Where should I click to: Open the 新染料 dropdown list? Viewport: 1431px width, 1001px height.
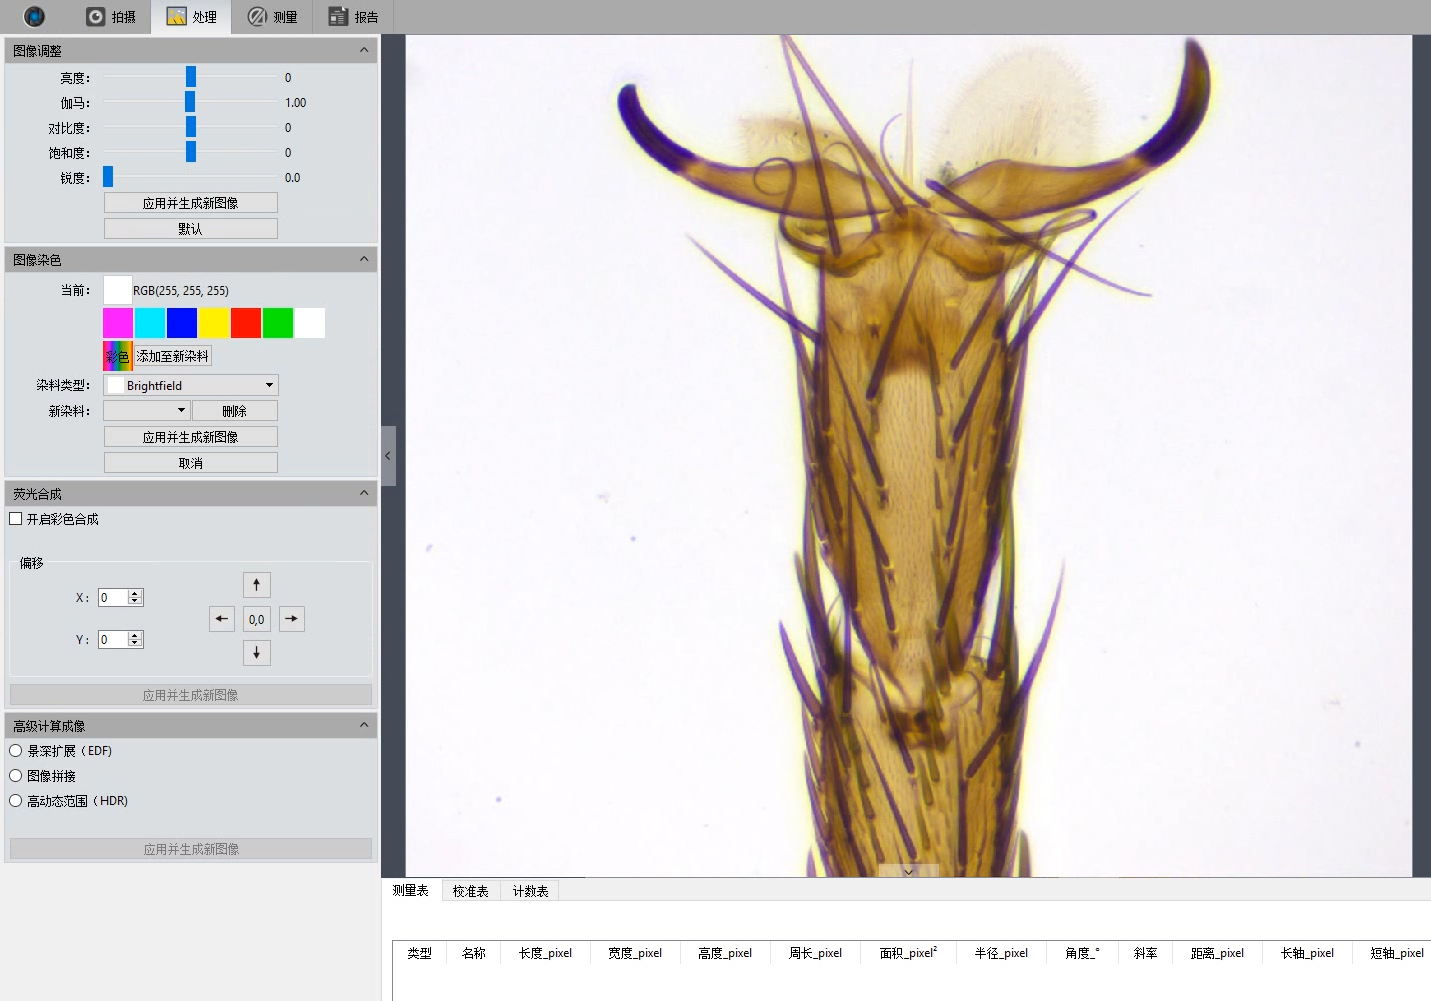146,410
